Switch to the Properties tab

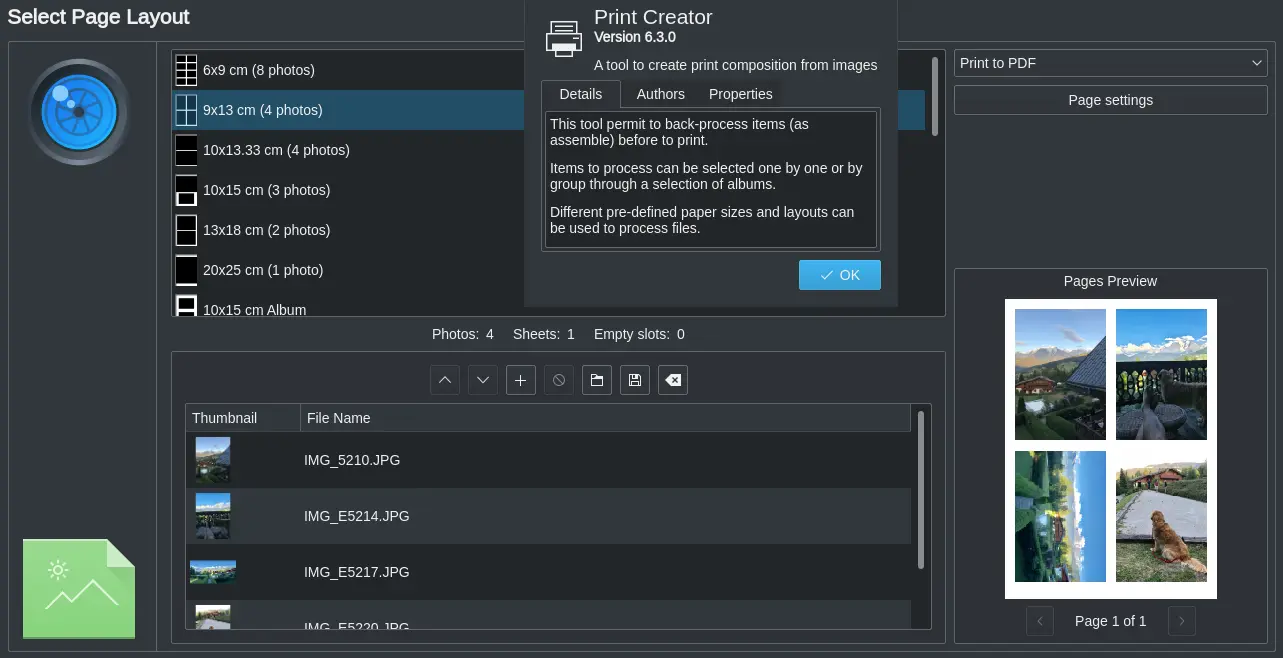click(x=740, y=94)
